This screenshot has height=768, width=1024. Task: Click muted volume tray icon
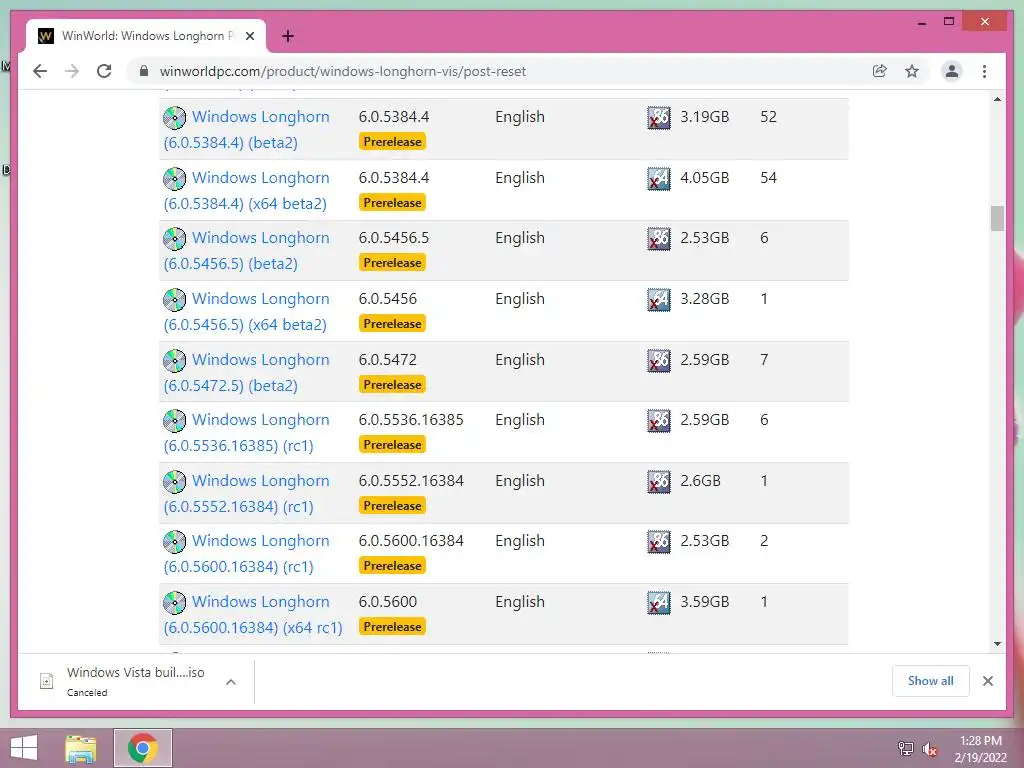[930, 748]
